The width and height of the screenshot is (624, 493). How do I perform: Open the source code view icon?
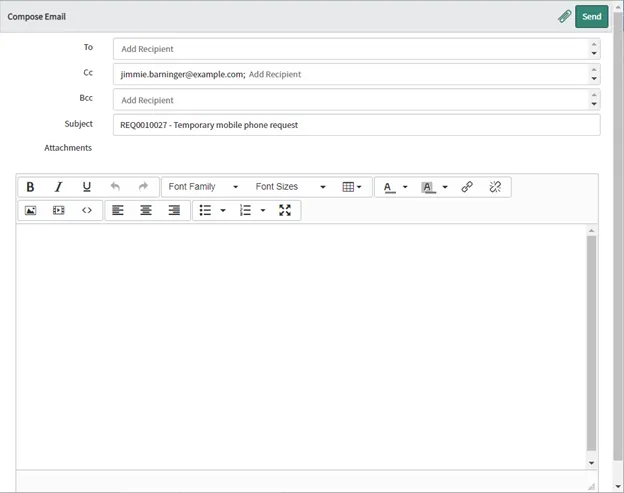click(x=87, y=210)
